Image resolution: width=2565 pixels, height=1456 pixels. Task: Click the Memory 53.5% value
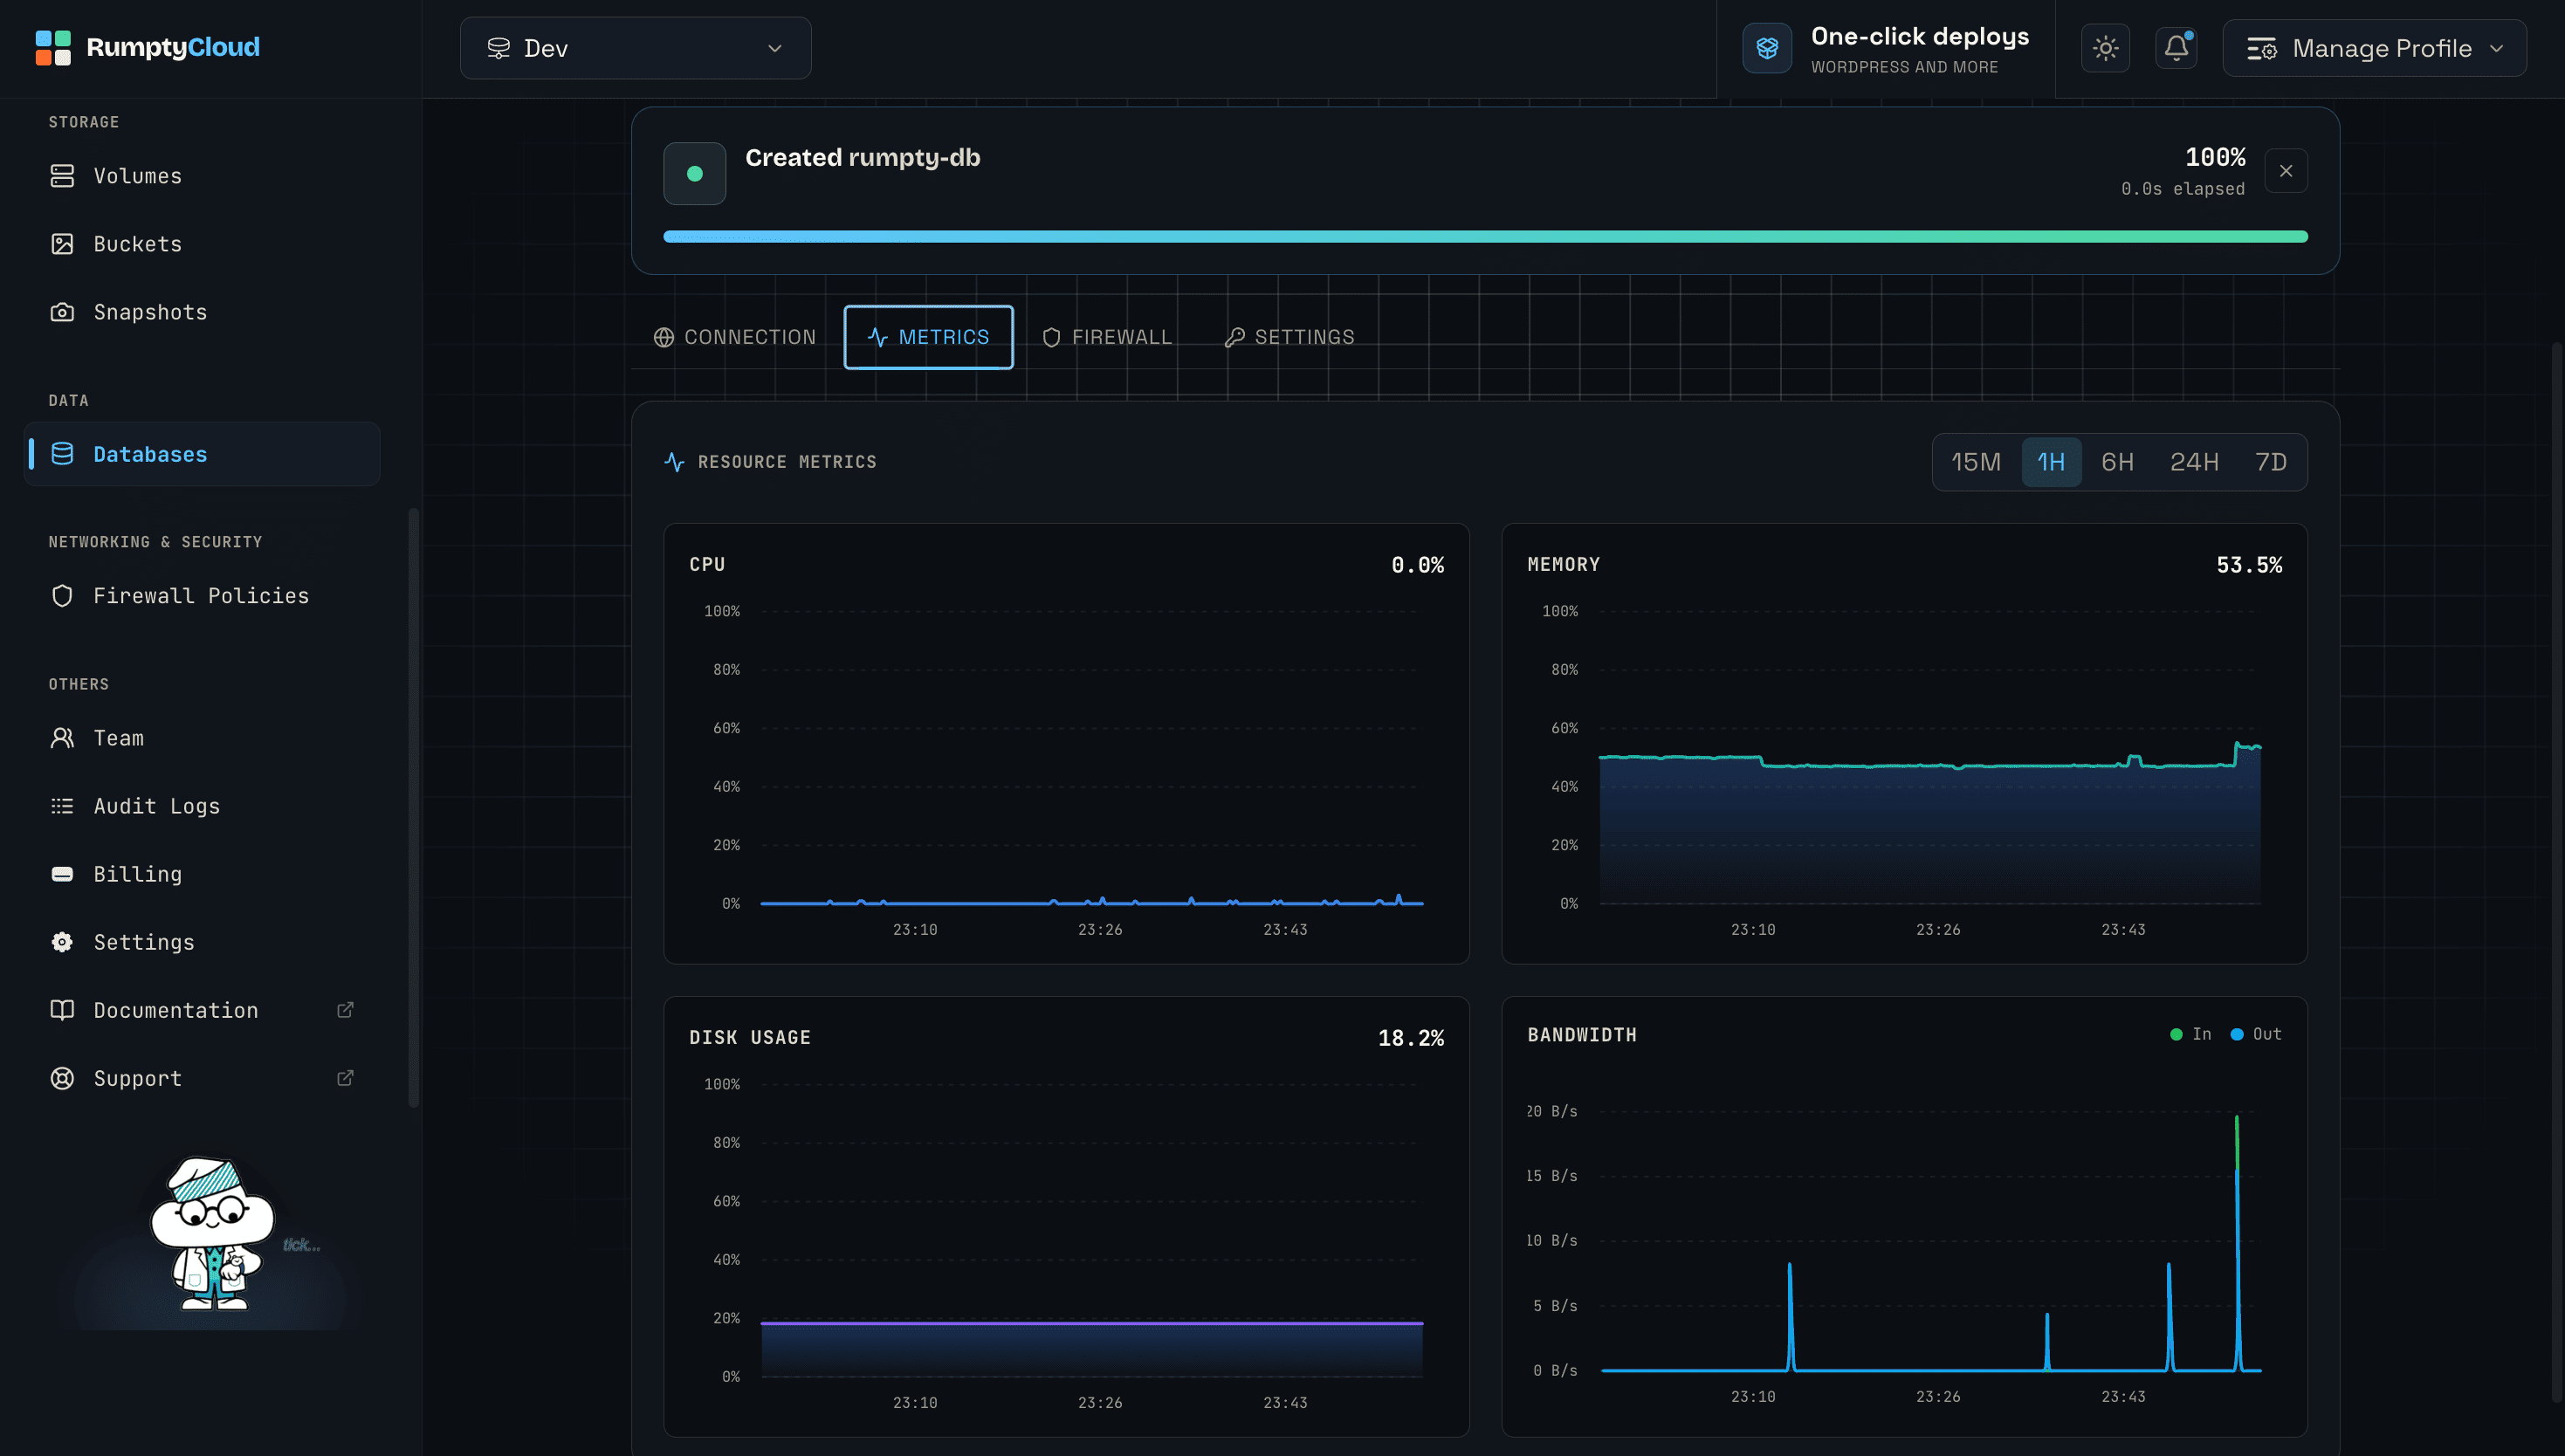[x=2249, y=565]
